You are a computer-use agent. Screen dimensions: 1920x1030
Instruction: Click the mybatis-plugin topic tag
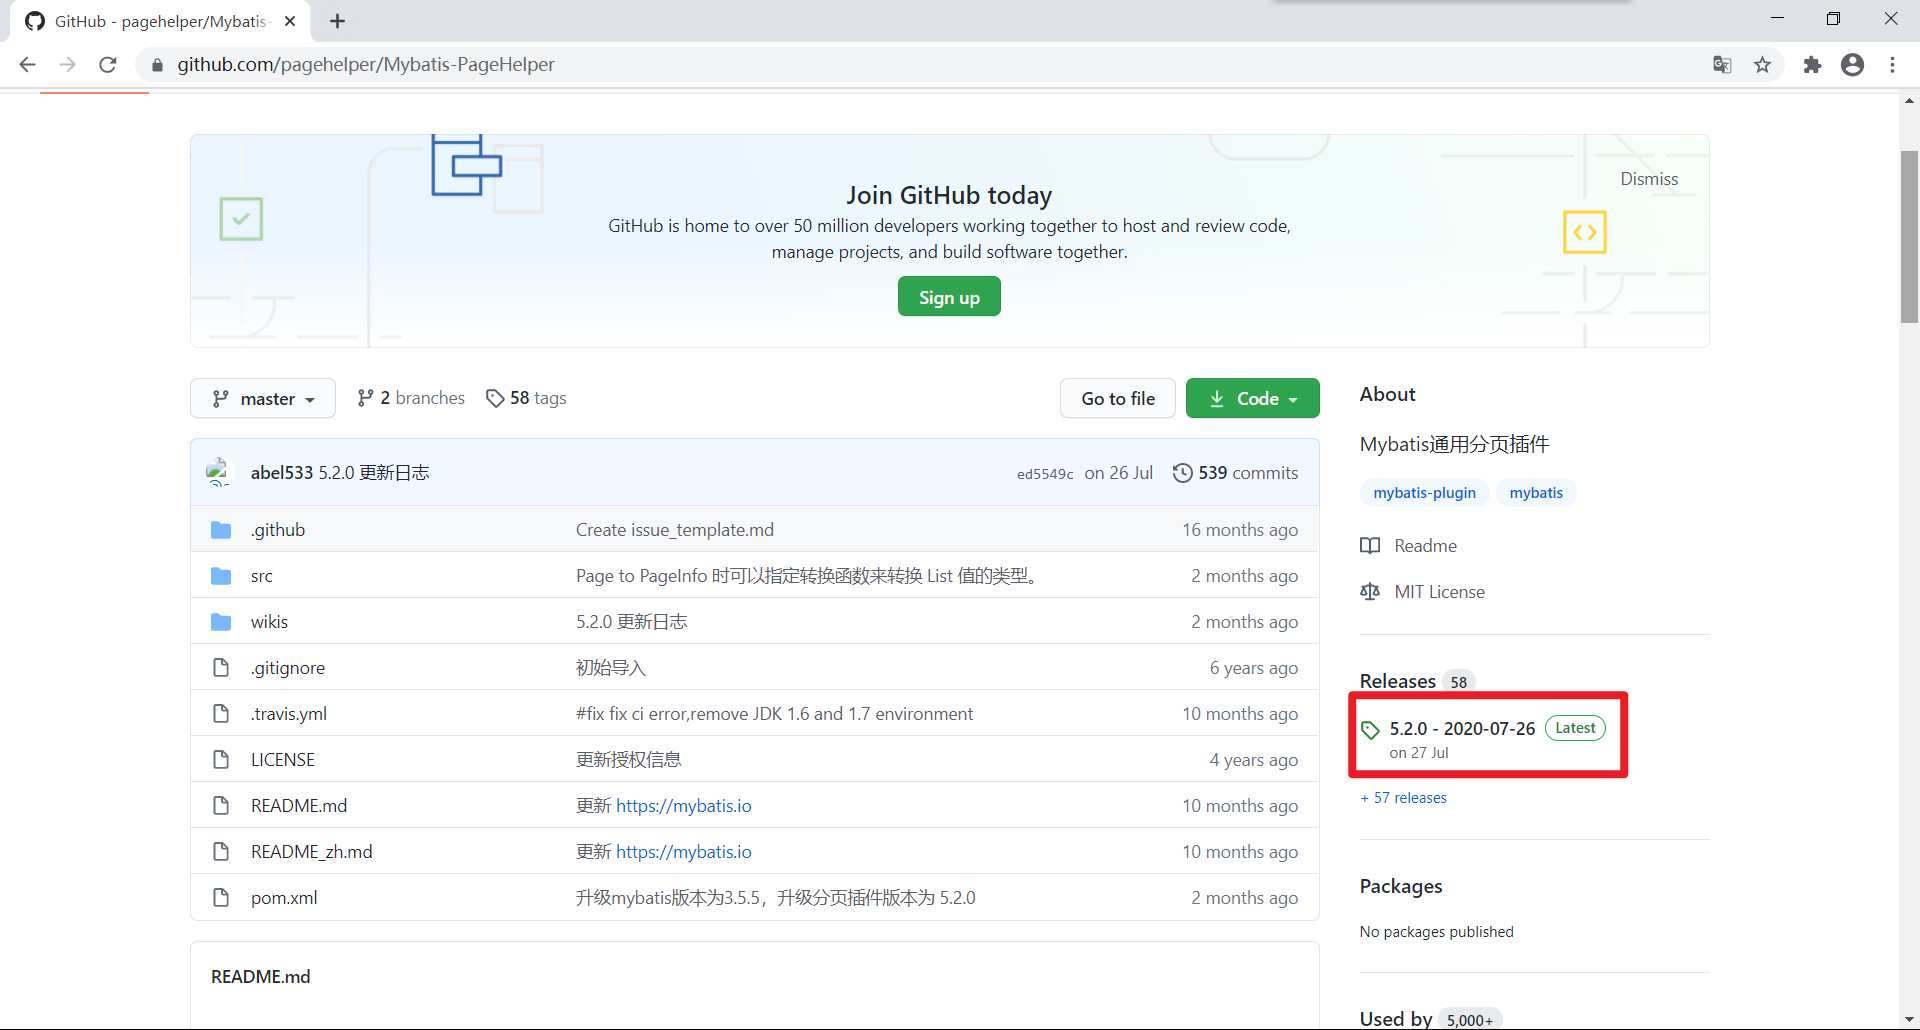click(x=1424, y=493)
